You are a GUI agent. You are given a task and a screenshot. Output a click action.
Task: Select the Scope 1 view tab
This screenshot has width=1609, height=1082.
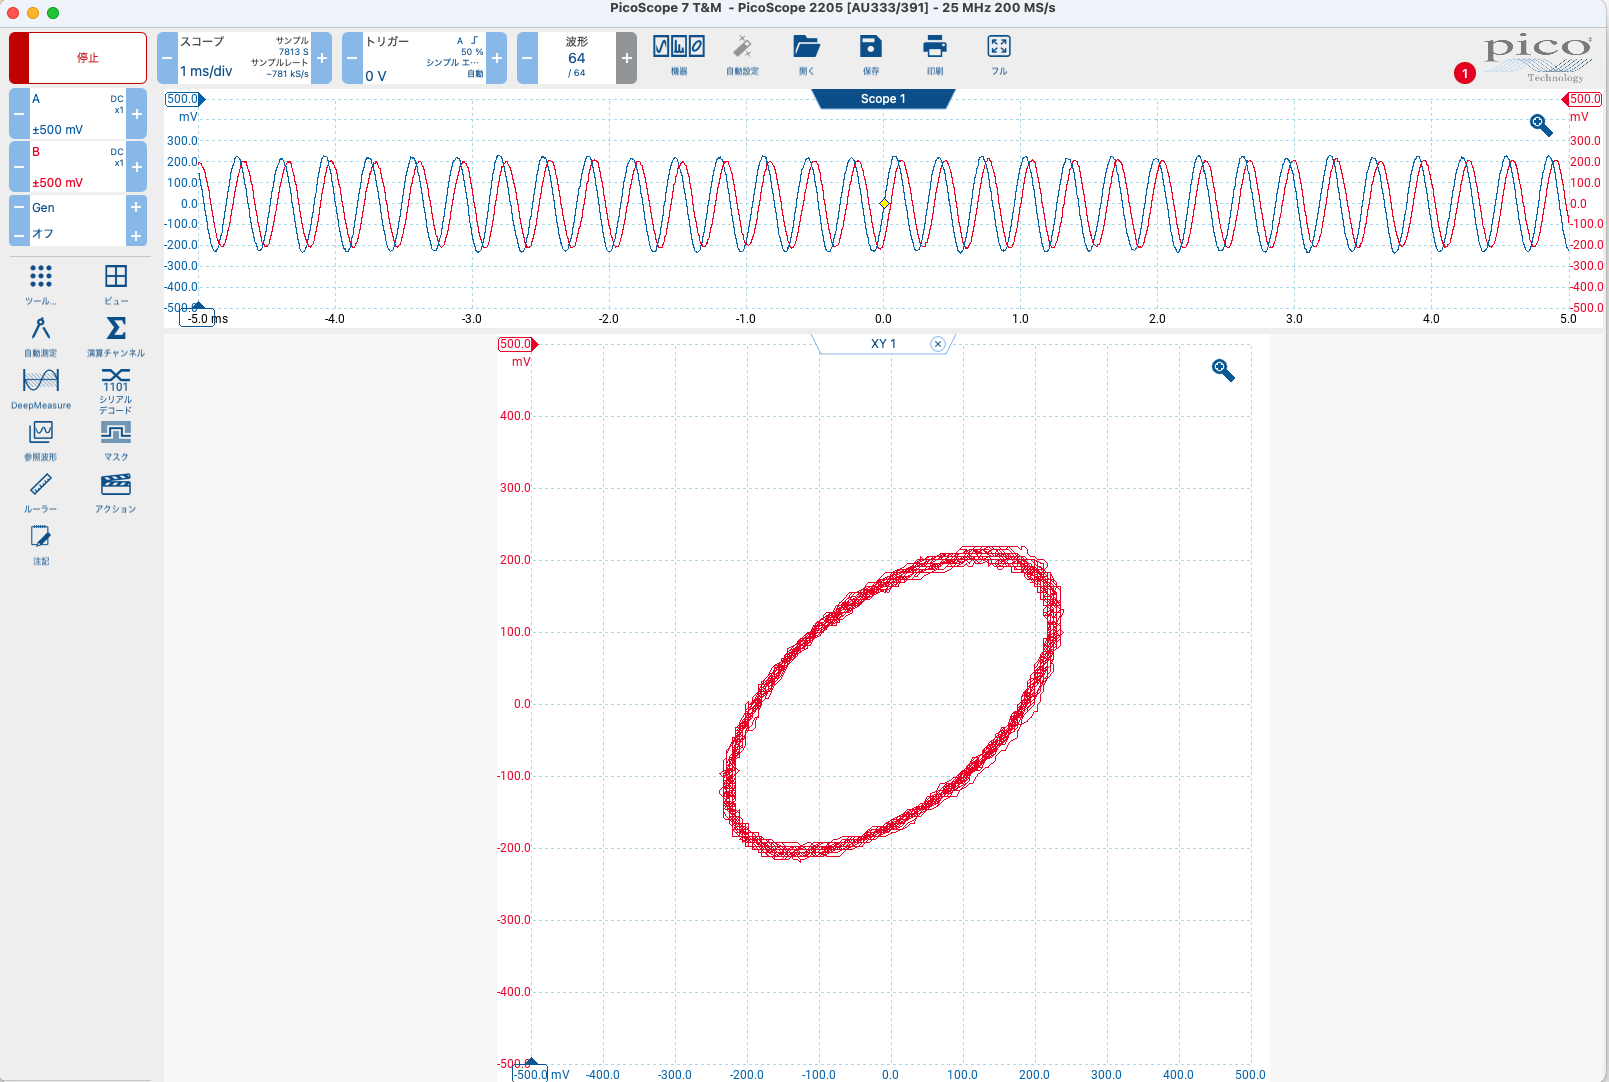[883, 99]
